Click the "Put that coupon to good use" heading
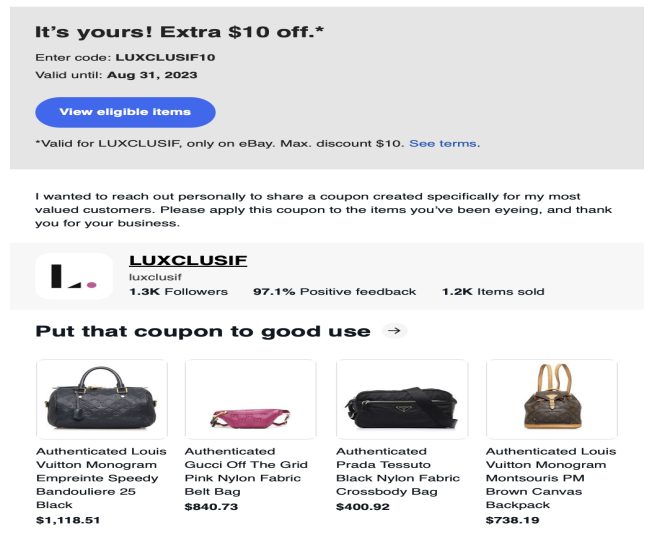This screenshot has height=539, width=657. (203, 331)
